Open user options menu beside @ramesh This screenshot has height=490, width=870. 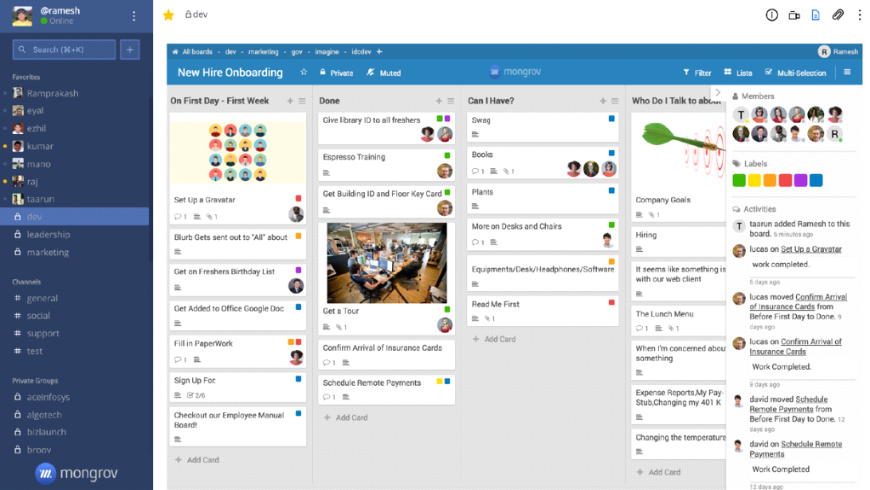(134, 16)
